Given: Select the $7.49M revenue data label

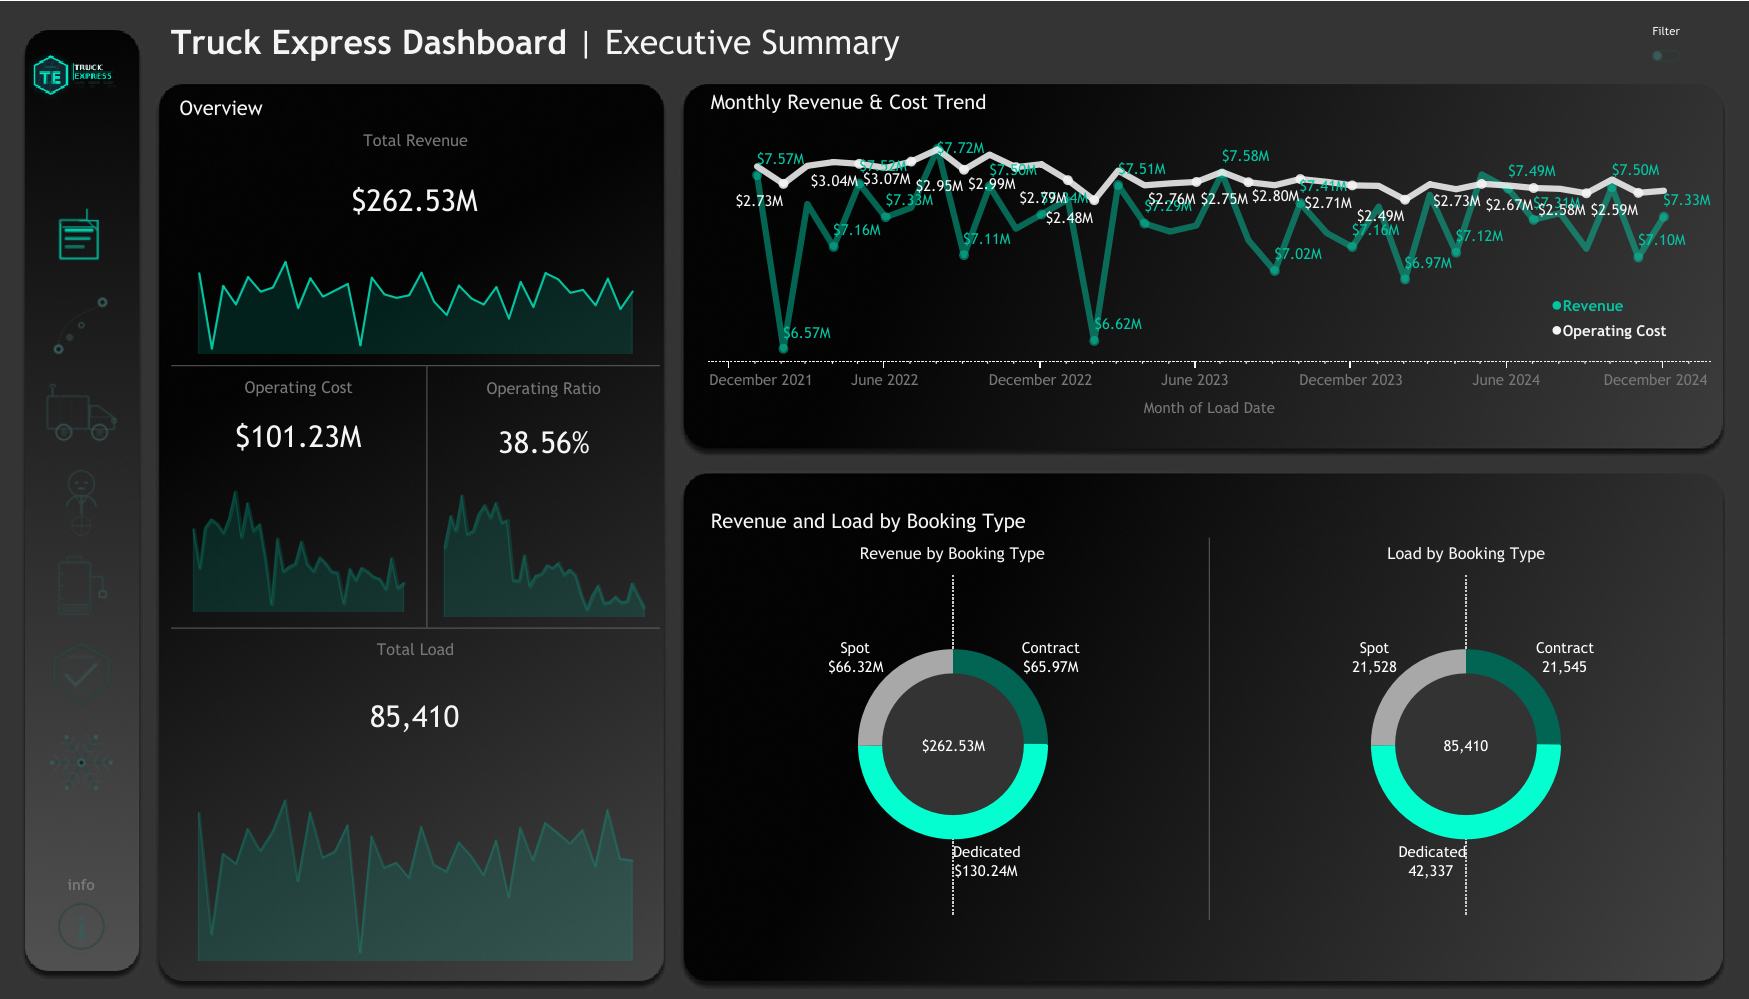Looking at the screenshot, I should (1532, 171).
